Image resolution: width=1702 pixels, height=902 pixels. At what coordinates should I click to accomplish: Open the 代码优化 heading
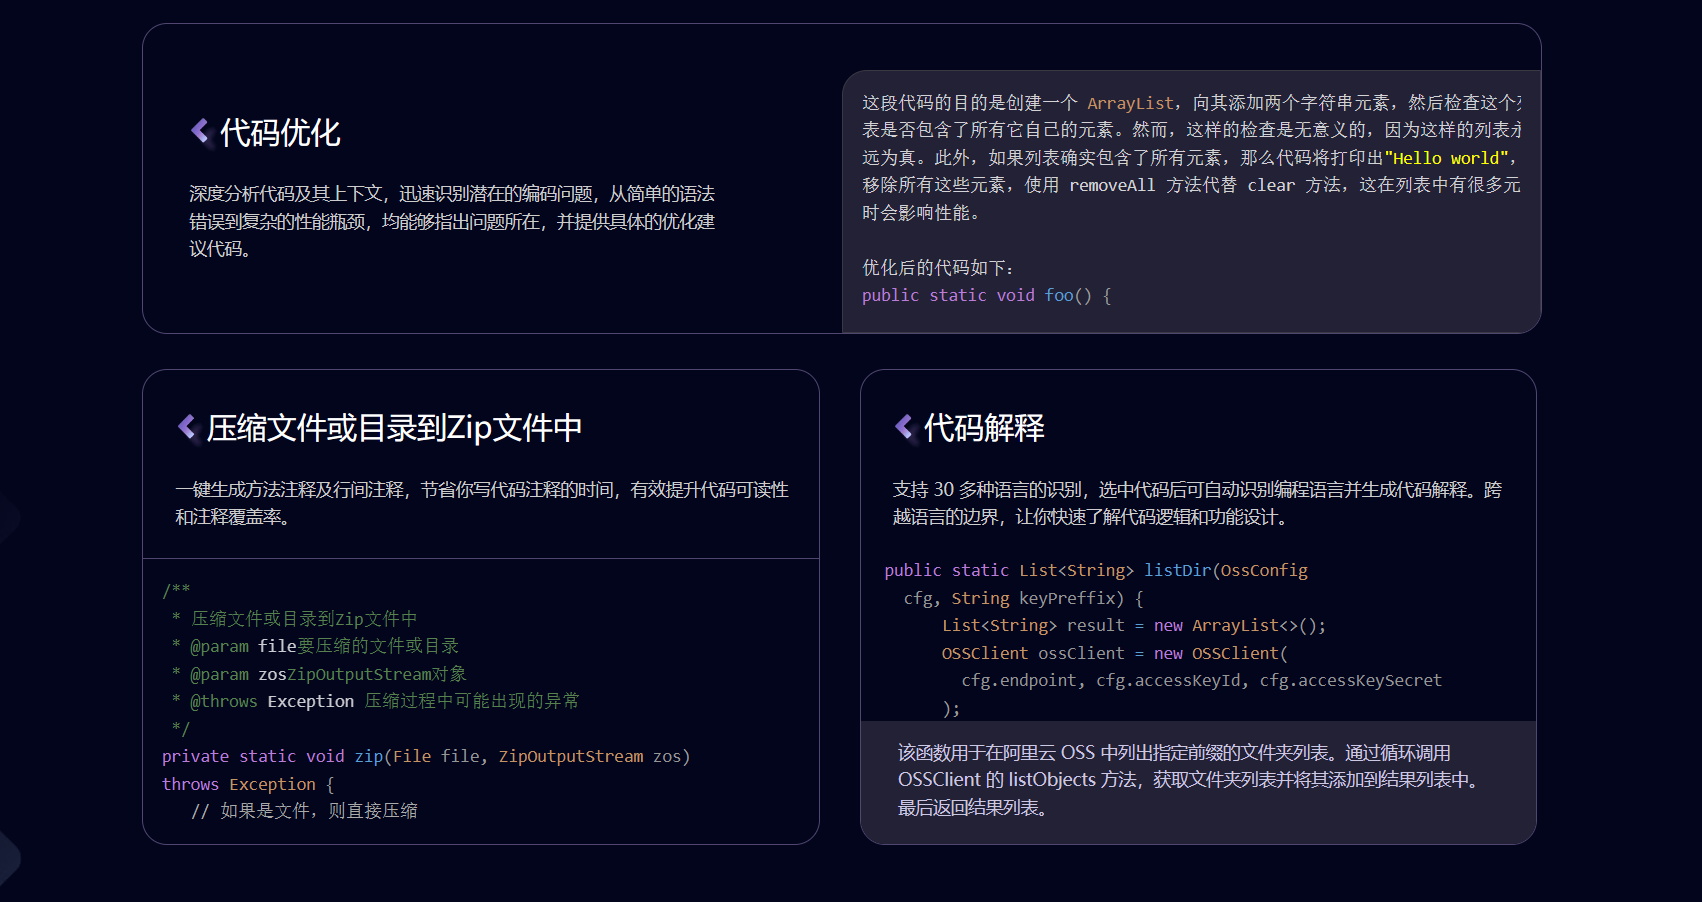pyautogui.click(x=280, y=132)
